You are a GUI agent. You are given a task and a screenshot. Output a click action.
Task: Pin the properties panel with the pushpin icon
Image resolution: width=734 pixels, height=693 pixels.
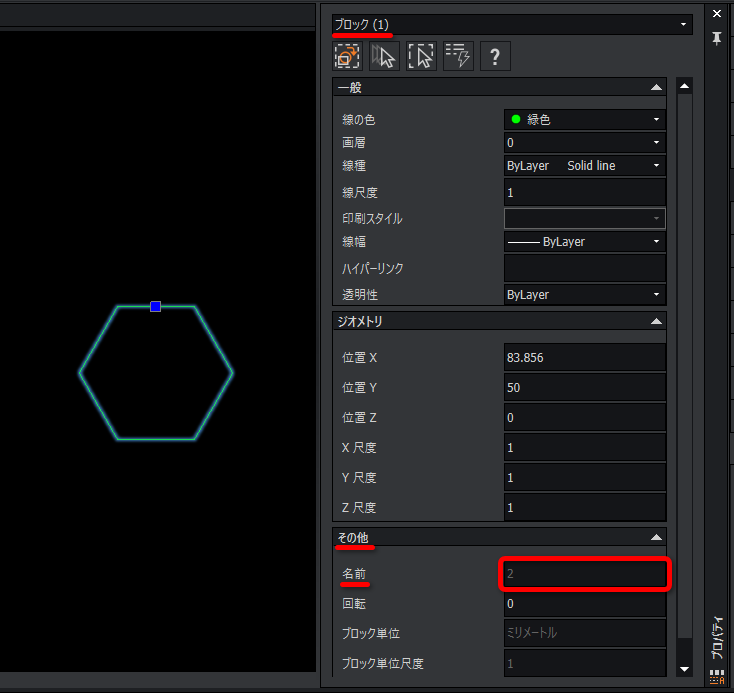[x=717, y=38]
